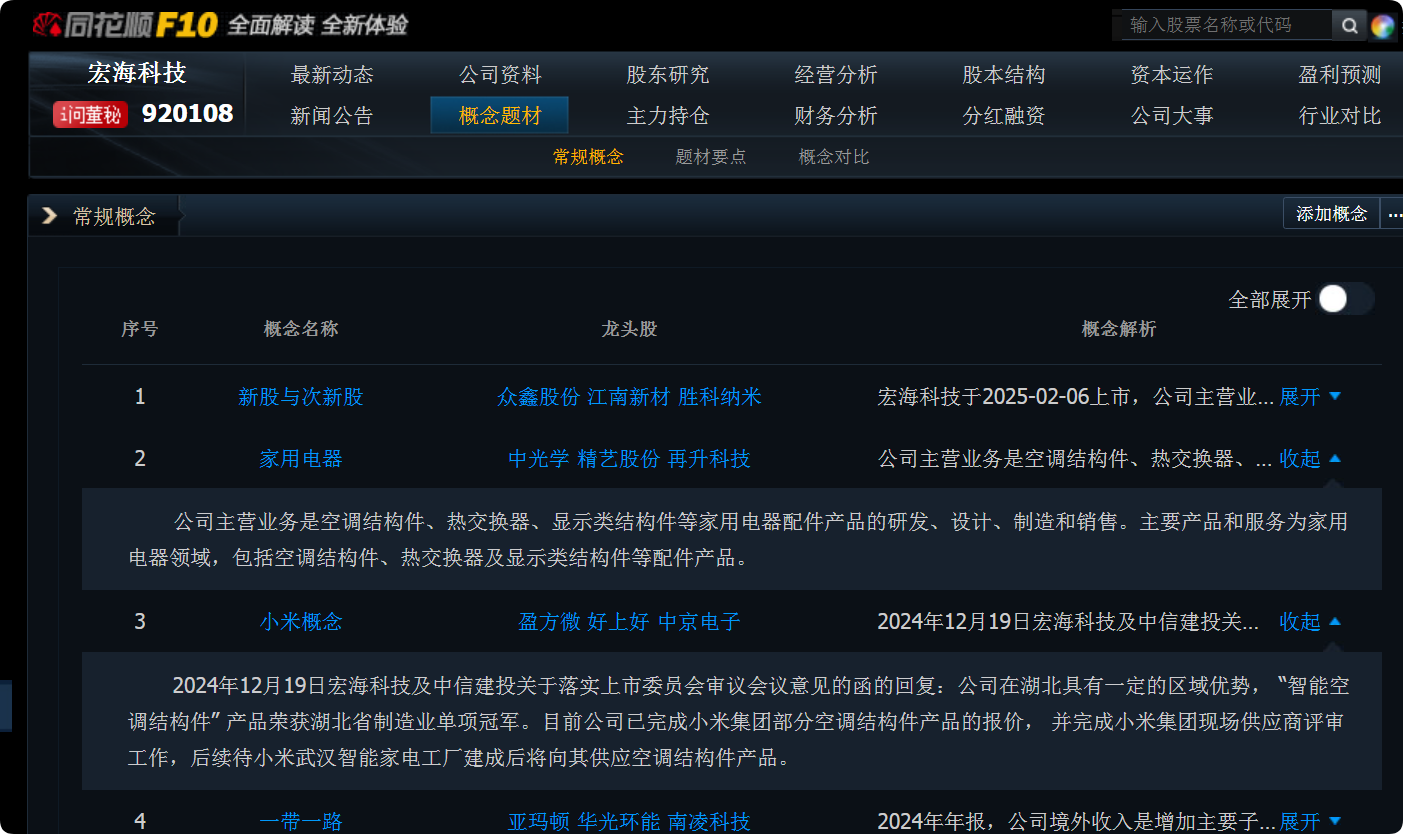Open the more options ellipsis button

tap(1393, 214)
